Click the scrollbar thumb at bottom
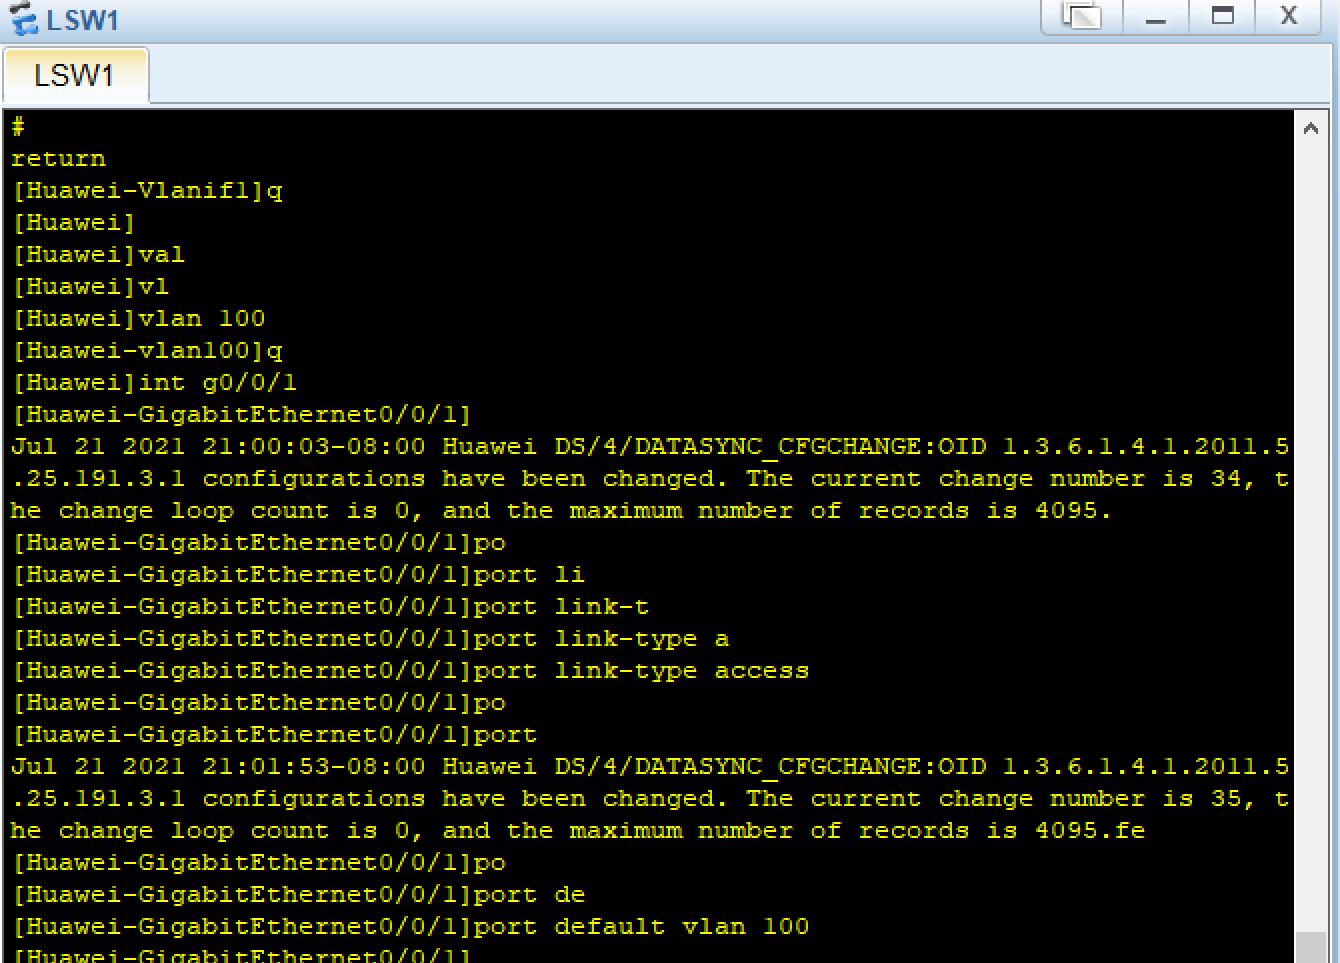Viewport: 1340px width, 963px height. [x=1310, y=947]
